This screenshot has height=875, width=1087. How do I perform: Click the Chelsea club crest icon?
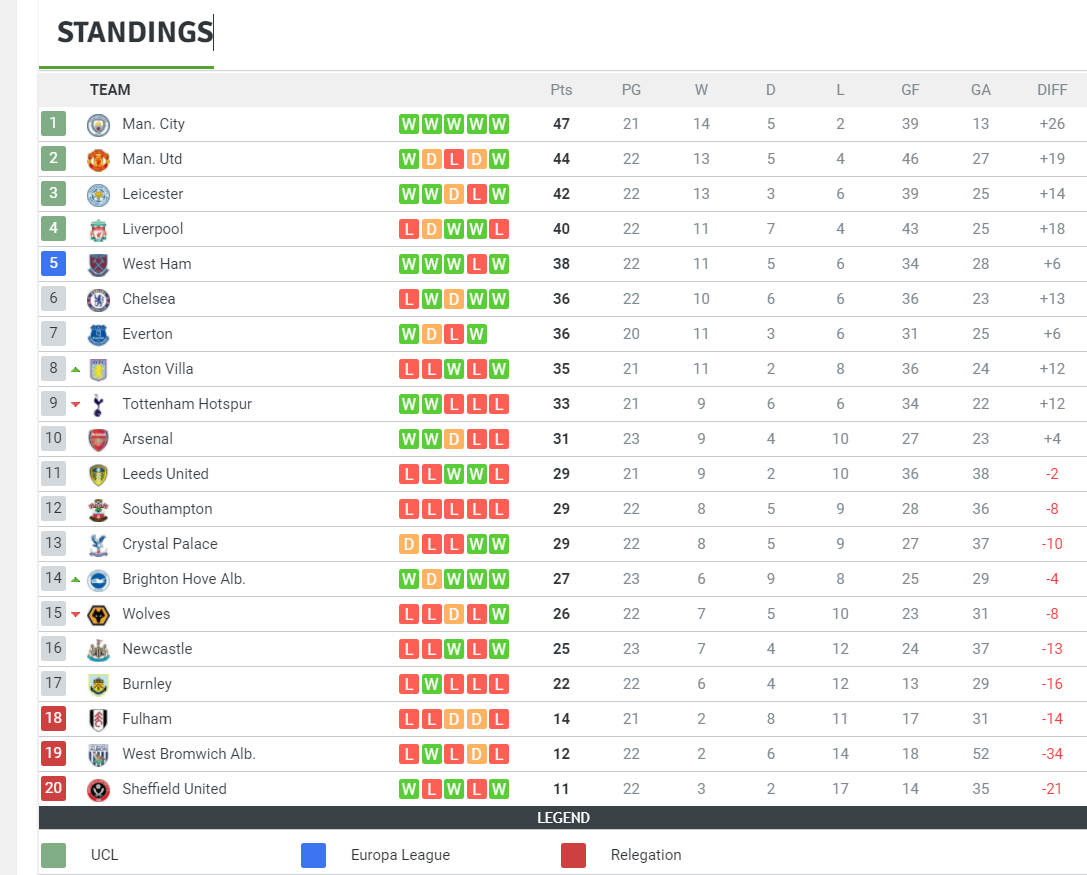point(98,299)
